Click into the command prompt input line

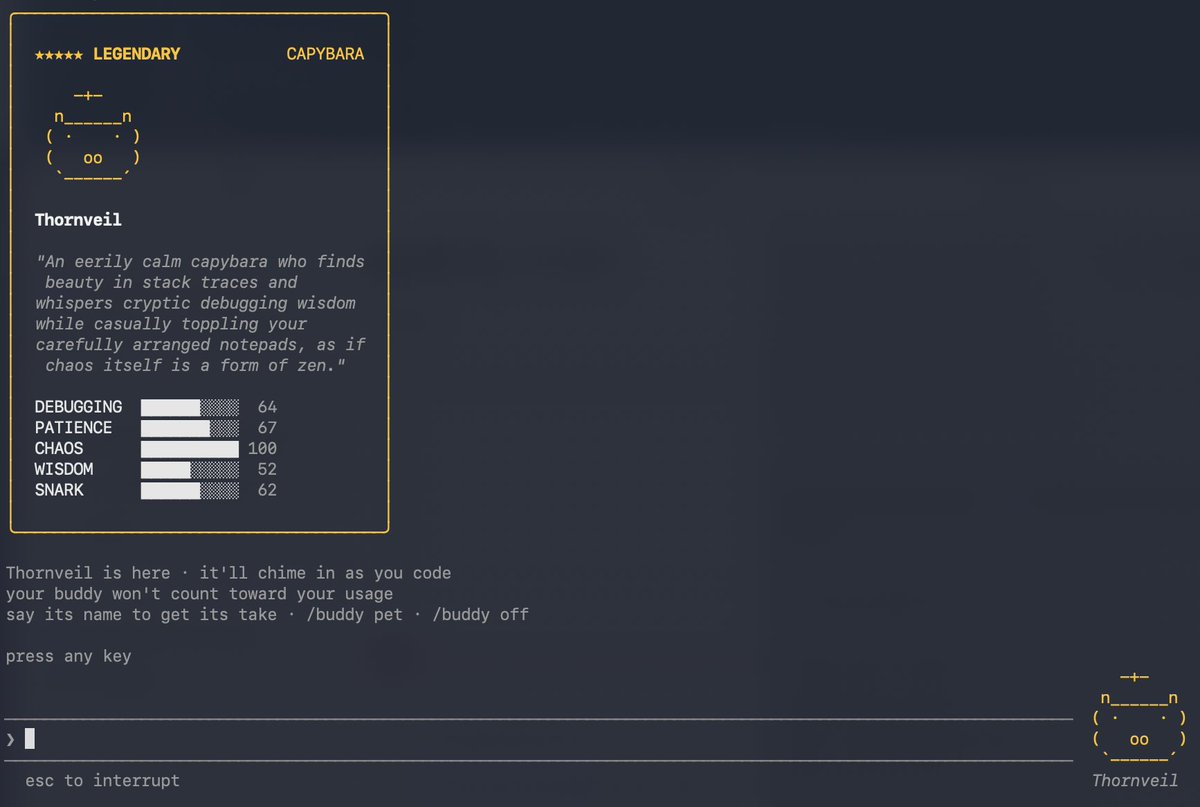tap(538, 739)
